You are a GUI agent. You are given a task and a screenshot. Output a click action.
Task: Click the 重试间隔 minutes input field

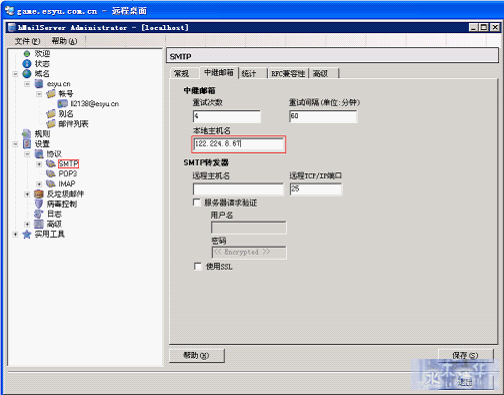tap(323, 116)
